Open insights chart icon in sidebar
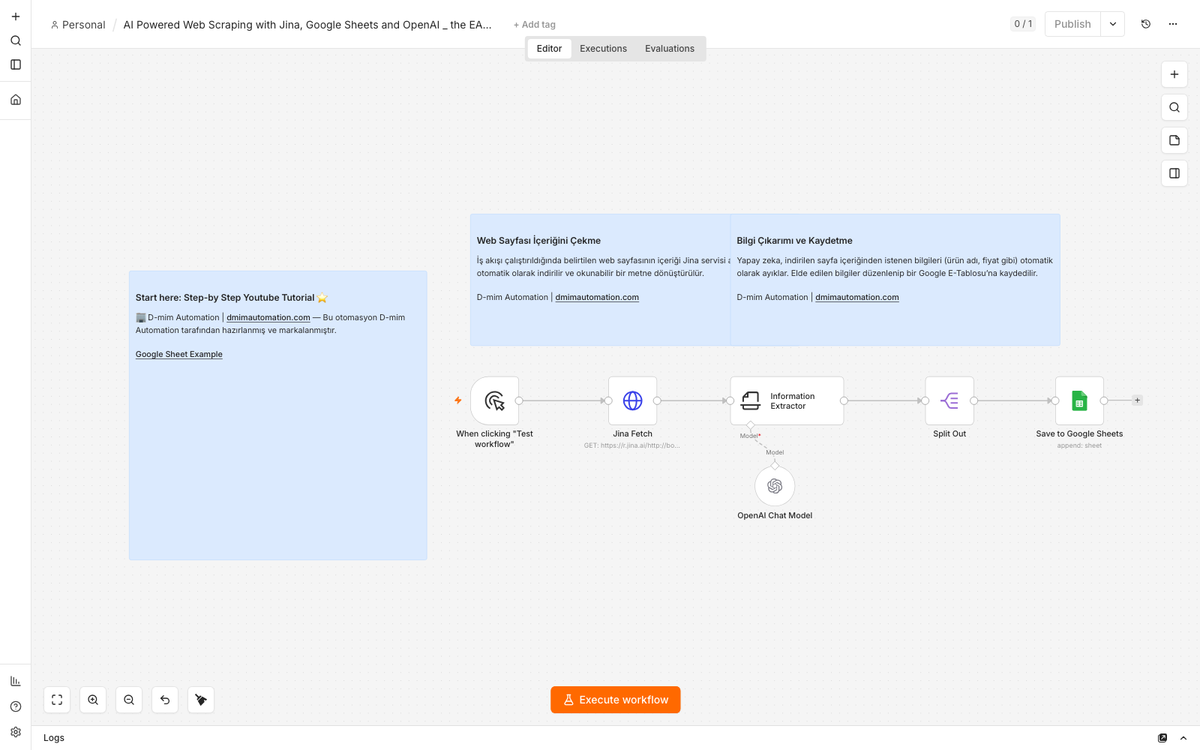The height and width of the screenshot is (750, 1200). click(x=15, y=681)
